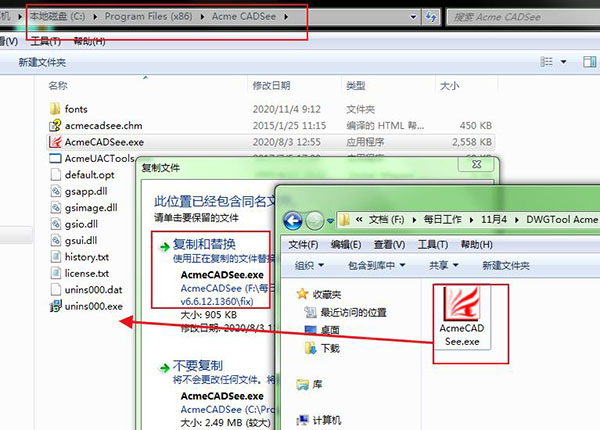Open the 包含到库中 dropdown
The width and height of the screenshot is (600, 430).
pyautogui.click(x=377, y=265)
